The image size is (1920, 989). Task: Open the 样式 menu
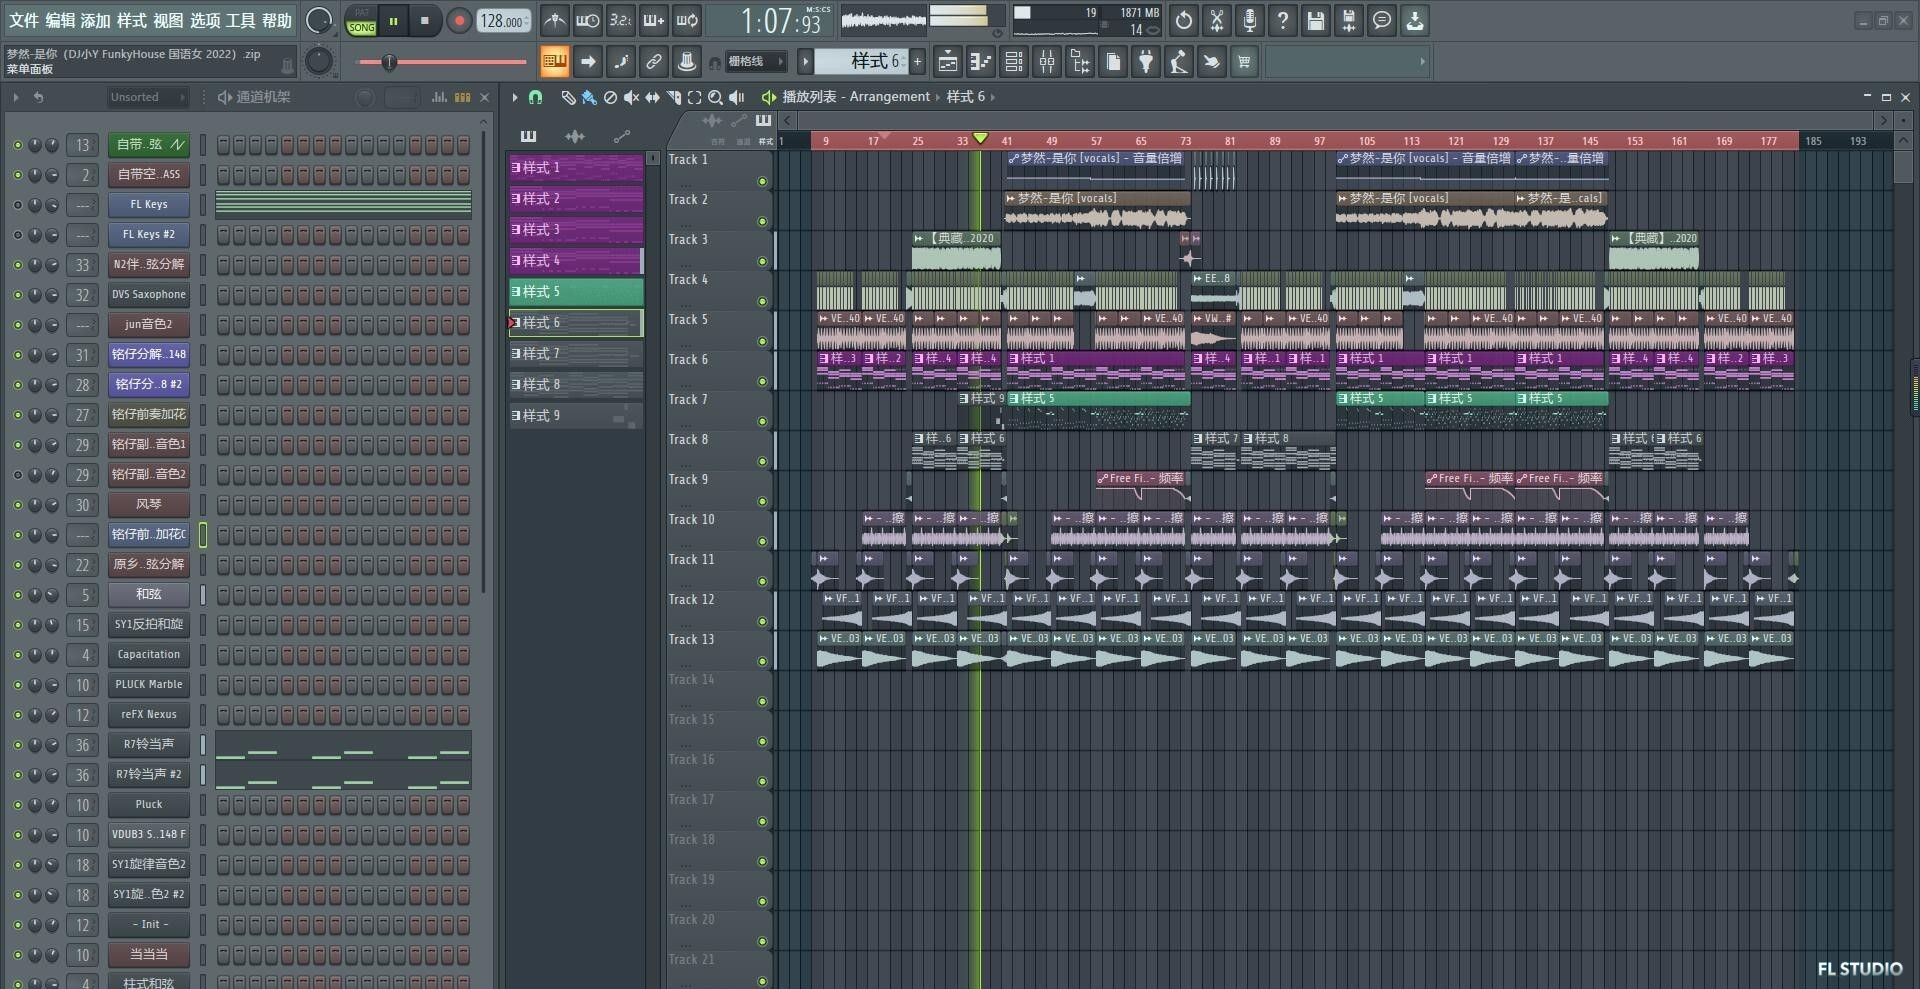(x=132, y=20)
